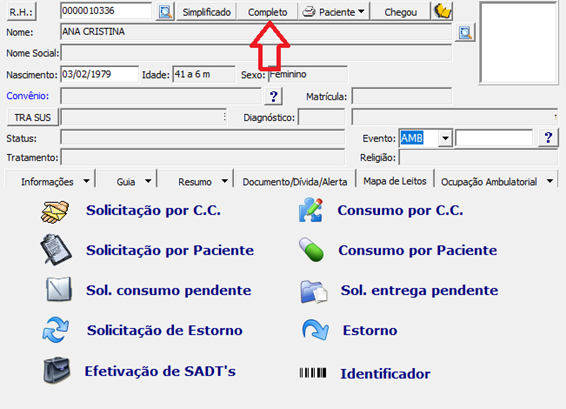Viewport: 566px width, 409px height.
Task: Open Solicitação por Paciente clipboard icon
Action: [56, 250]
